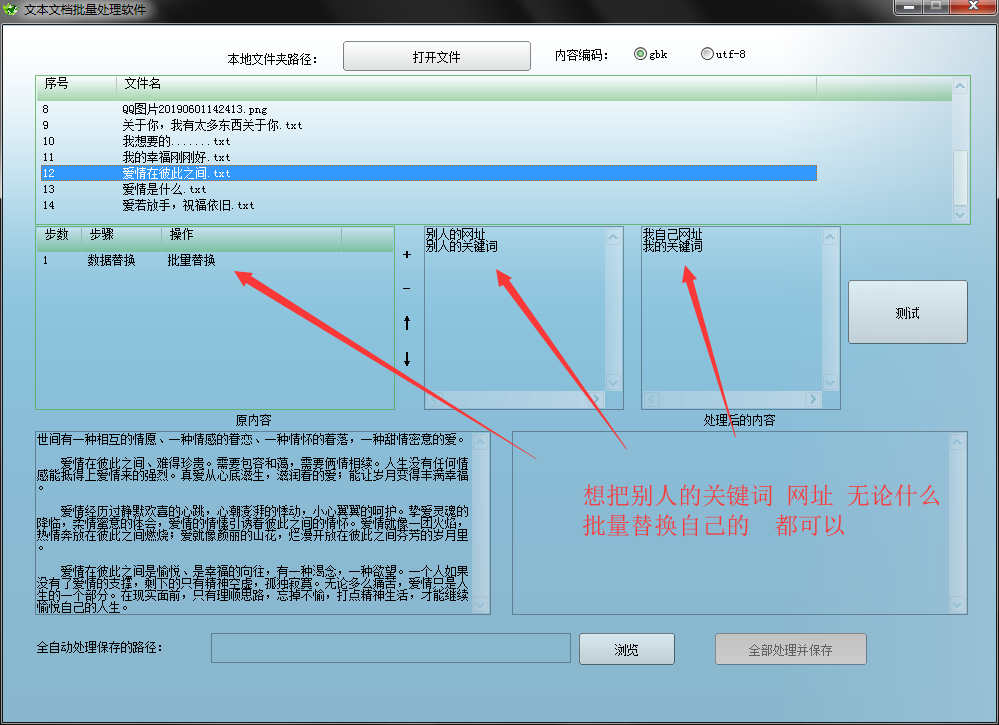999x725 pixels.
Task: Click the minus icon to remove step
Action: (406, 289)
